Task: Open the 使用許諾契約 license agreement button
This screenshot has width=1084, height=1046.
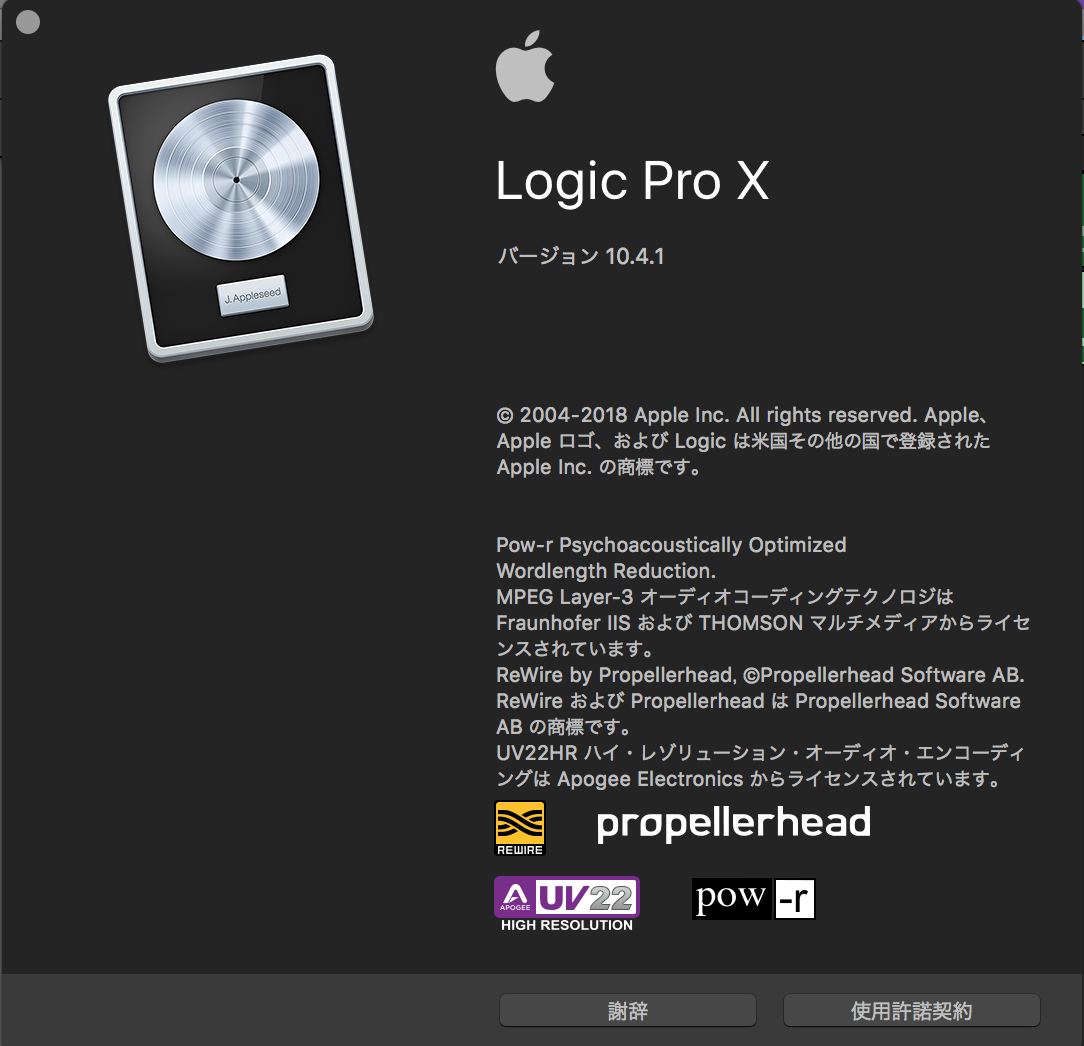Action: pos(911,1011)
